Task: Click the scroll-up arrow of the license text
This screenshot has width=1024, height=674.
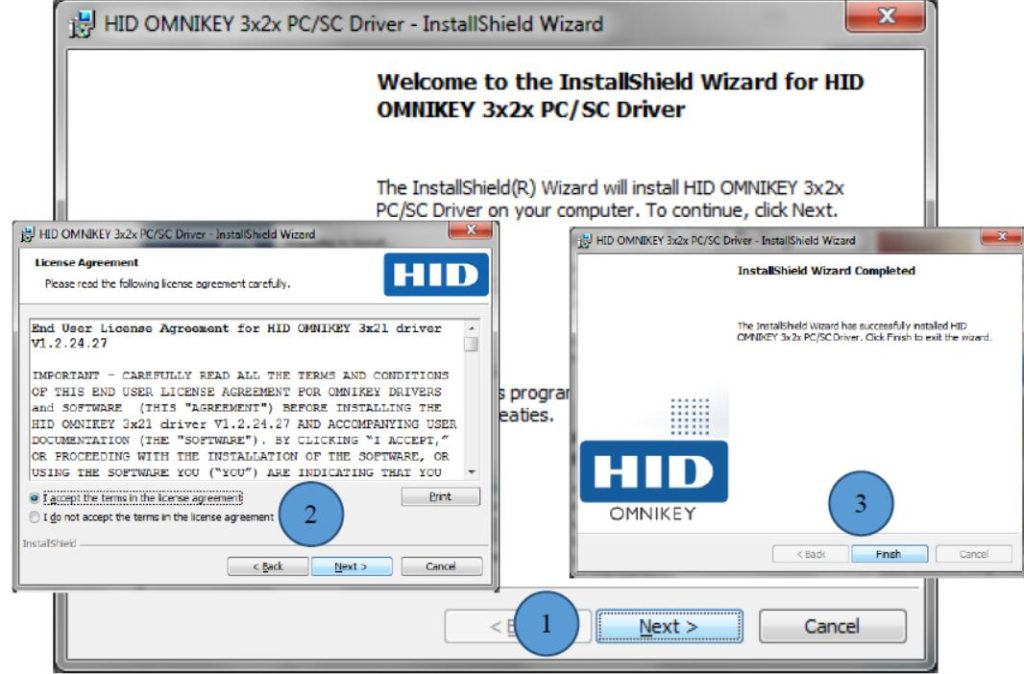Action: coord(472,327)
